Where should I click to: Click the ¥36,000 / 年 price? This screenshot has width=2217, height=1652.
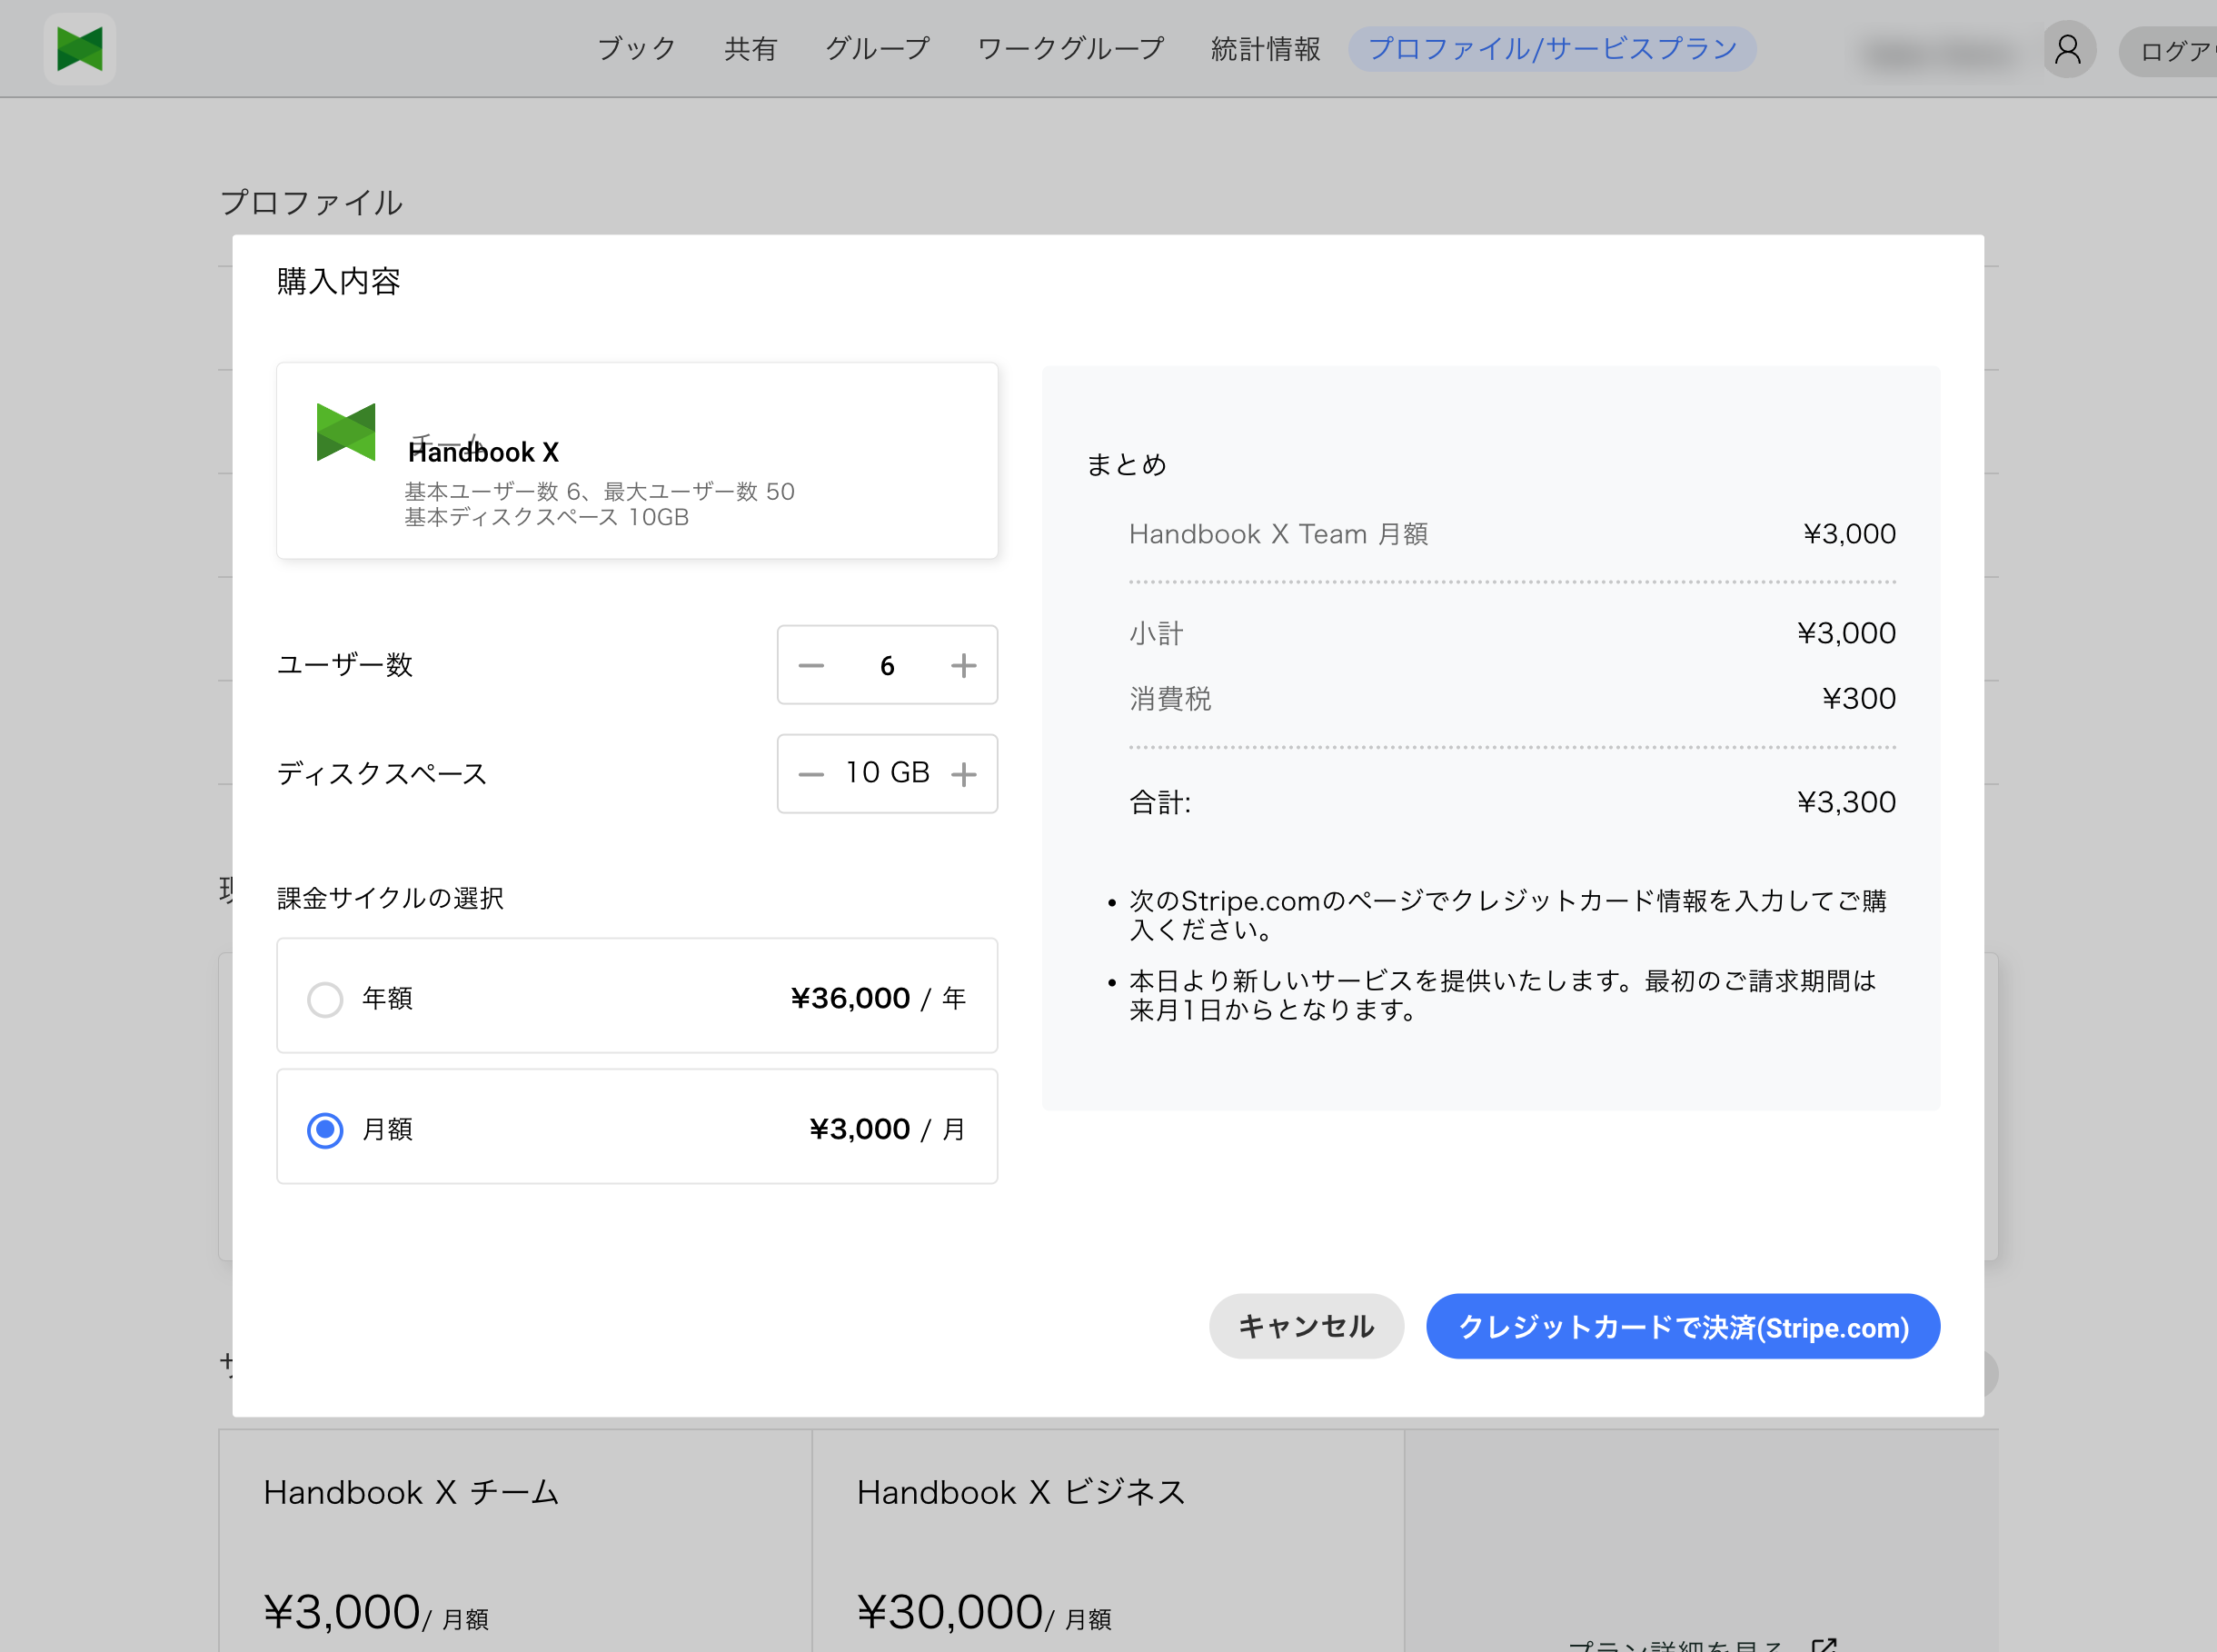(x=878, y=998)
